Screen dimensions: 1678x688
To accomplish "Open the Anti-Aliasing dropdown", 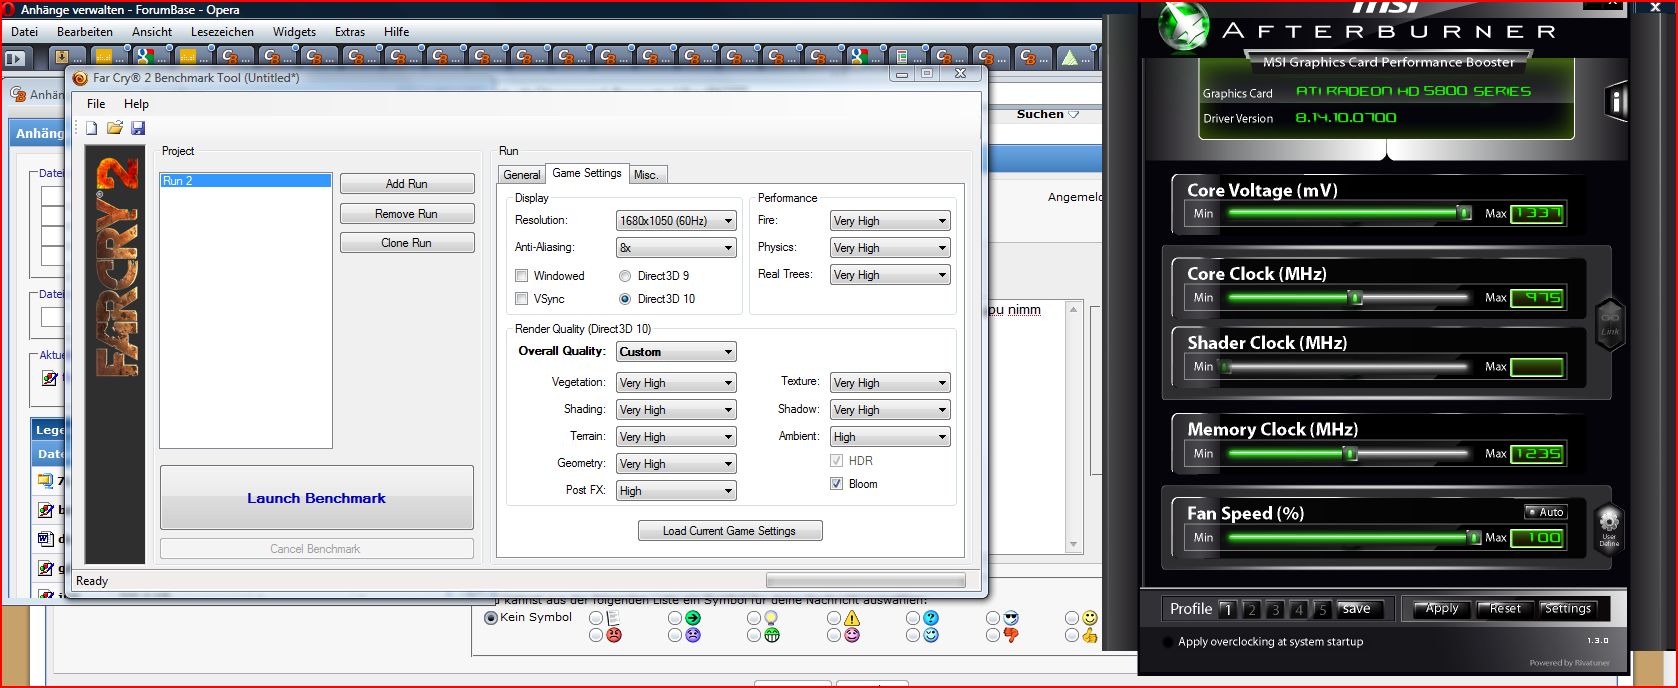I will point(676,248).
